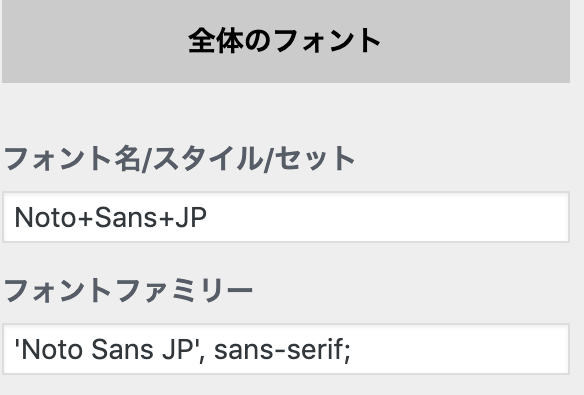Place cursor on "Noto" in Noto+Sans+JP field
Screen dimensions: 584x395
pyautogui.click(x=45, y=217)
